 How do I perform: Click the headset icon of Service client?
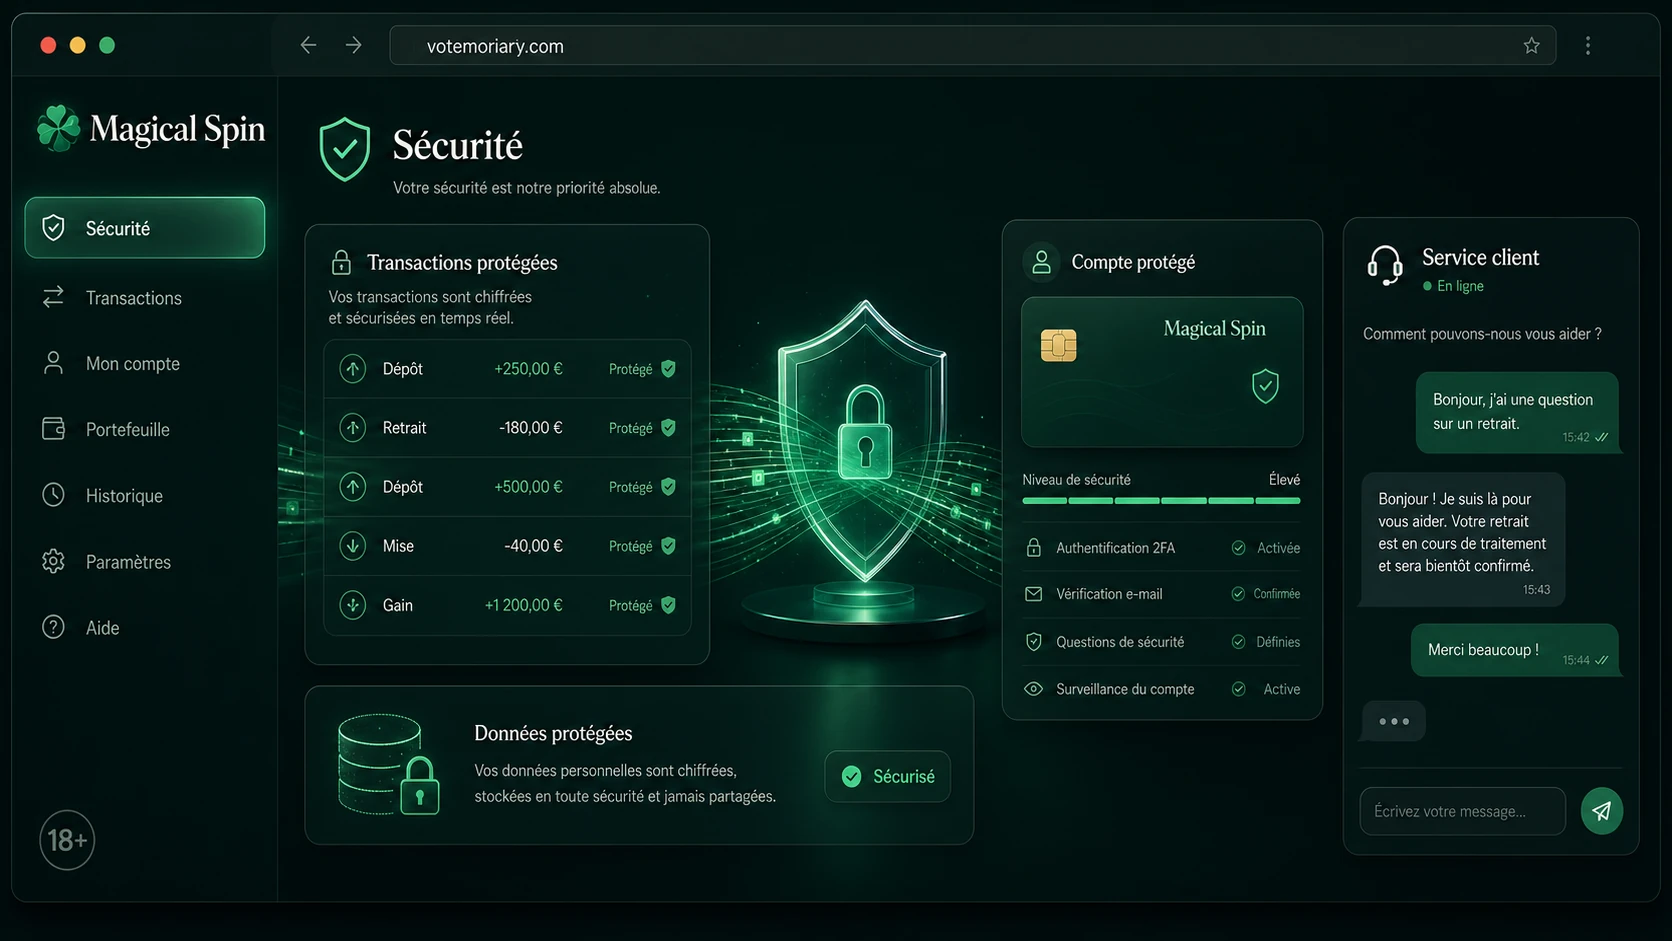click(x=1385, y=266)
